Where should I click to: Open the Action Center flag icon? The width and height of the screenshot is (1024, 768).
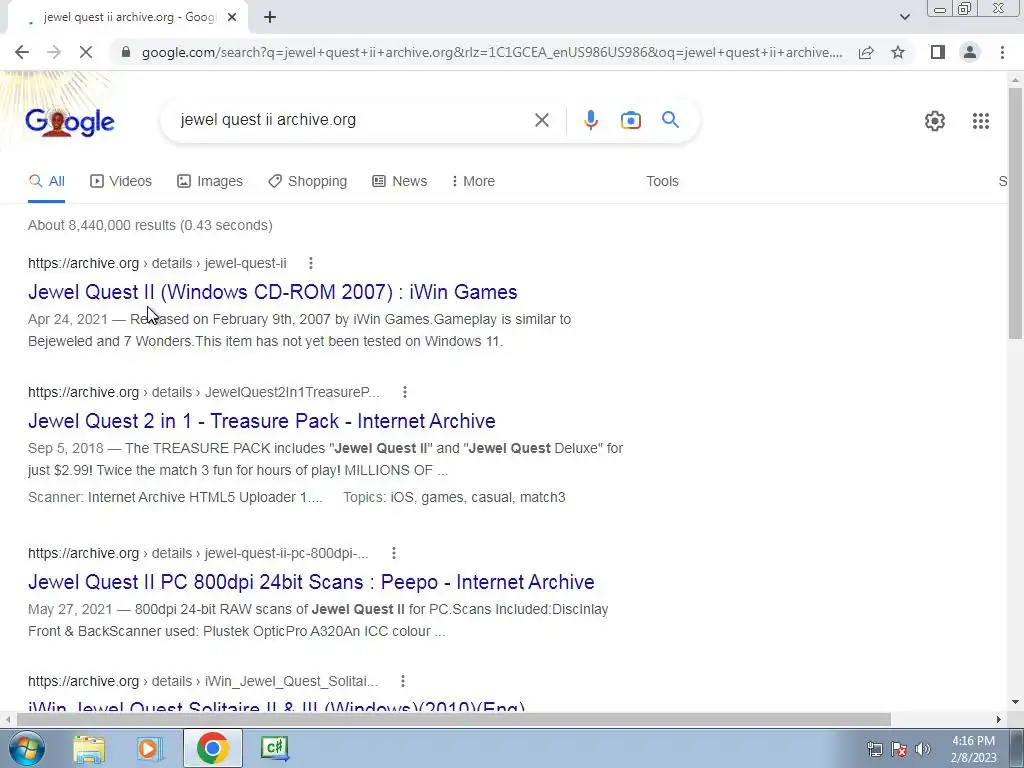point(899,749)
